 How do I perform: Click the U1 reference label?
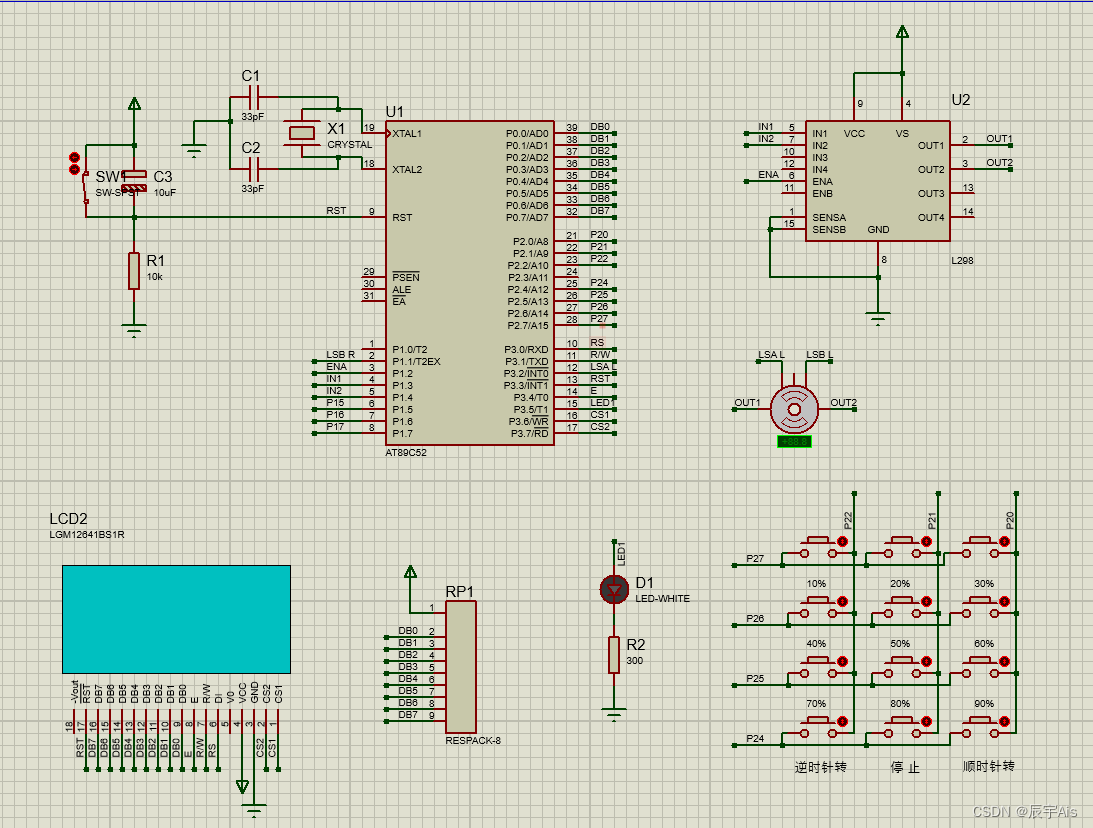coord(395,112)
